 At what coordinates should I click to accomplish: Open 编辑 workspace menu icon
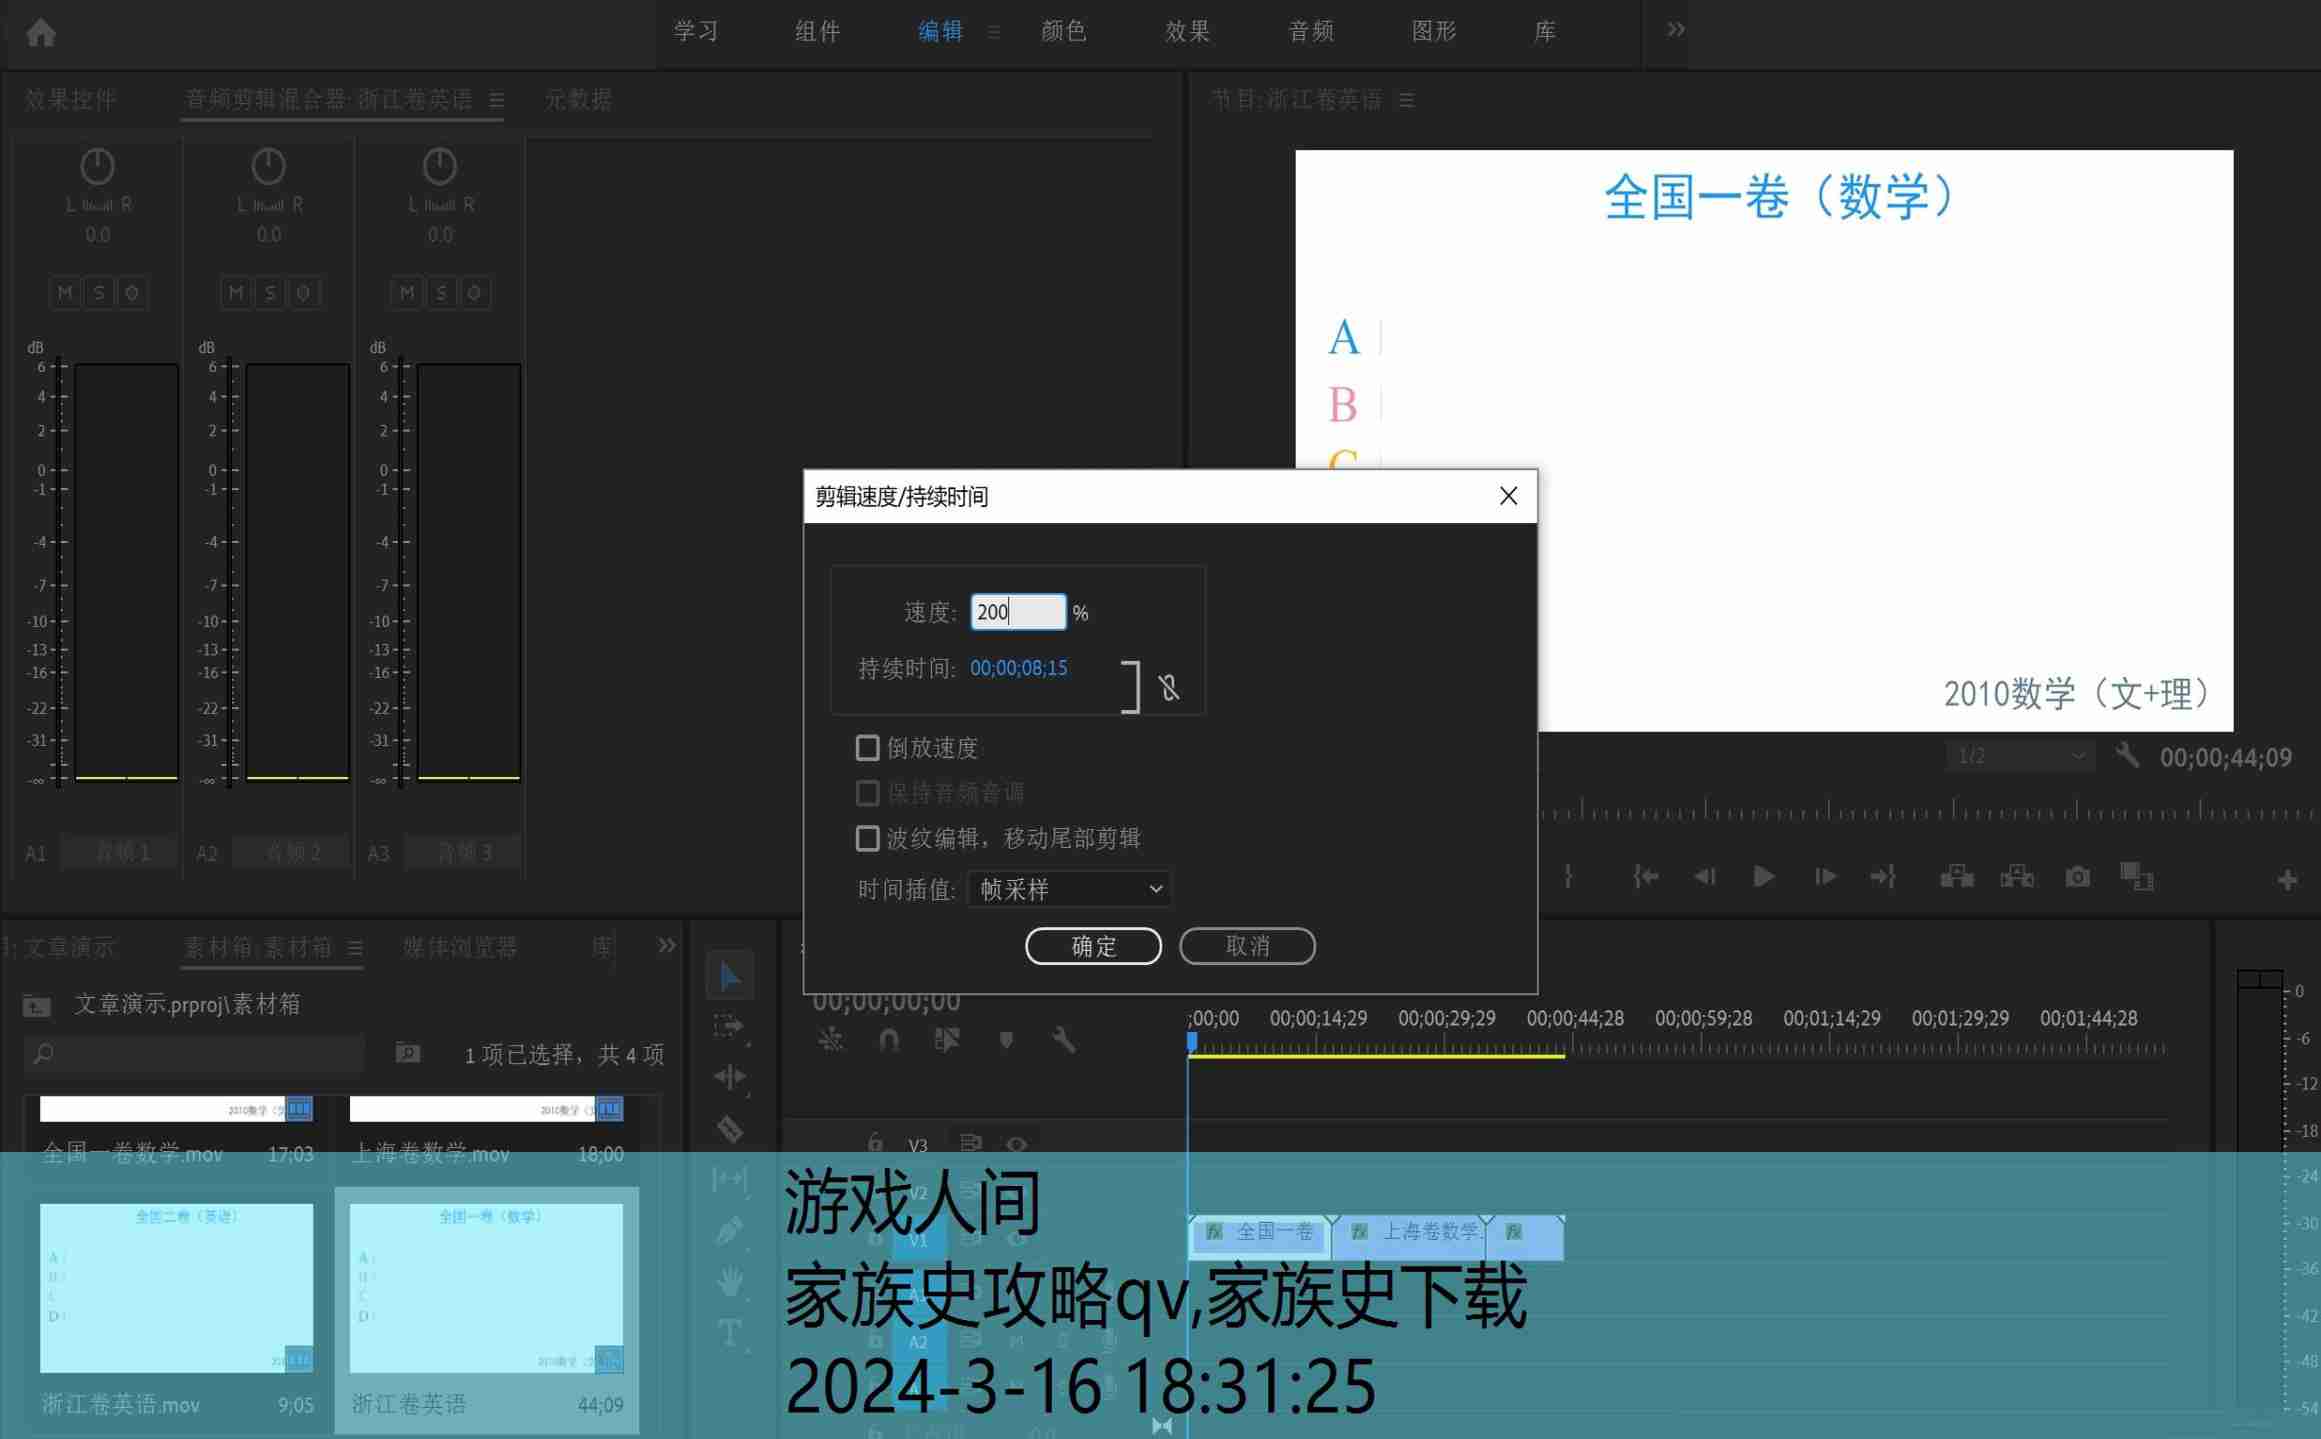pos(993,32)
